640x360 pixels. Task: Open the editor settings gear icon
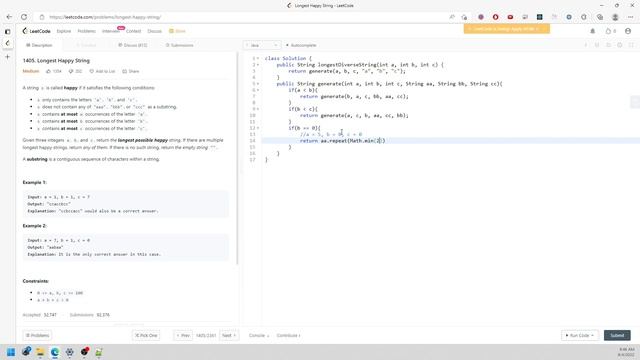tap(620, 45)
